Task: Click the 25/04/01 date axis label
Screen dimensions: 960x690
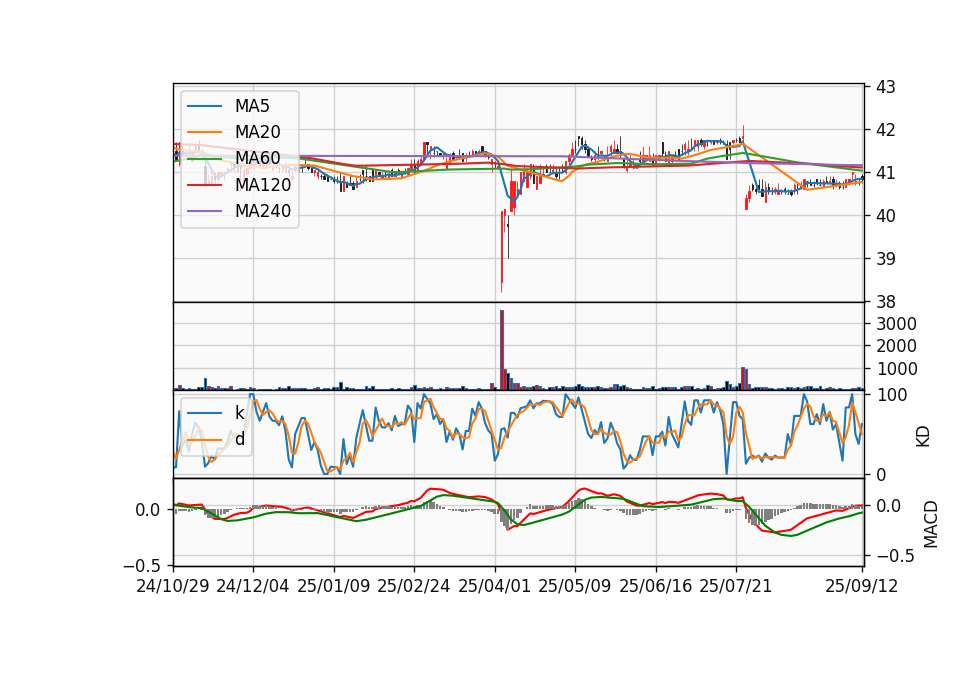Action: click(x=495, y=586)
